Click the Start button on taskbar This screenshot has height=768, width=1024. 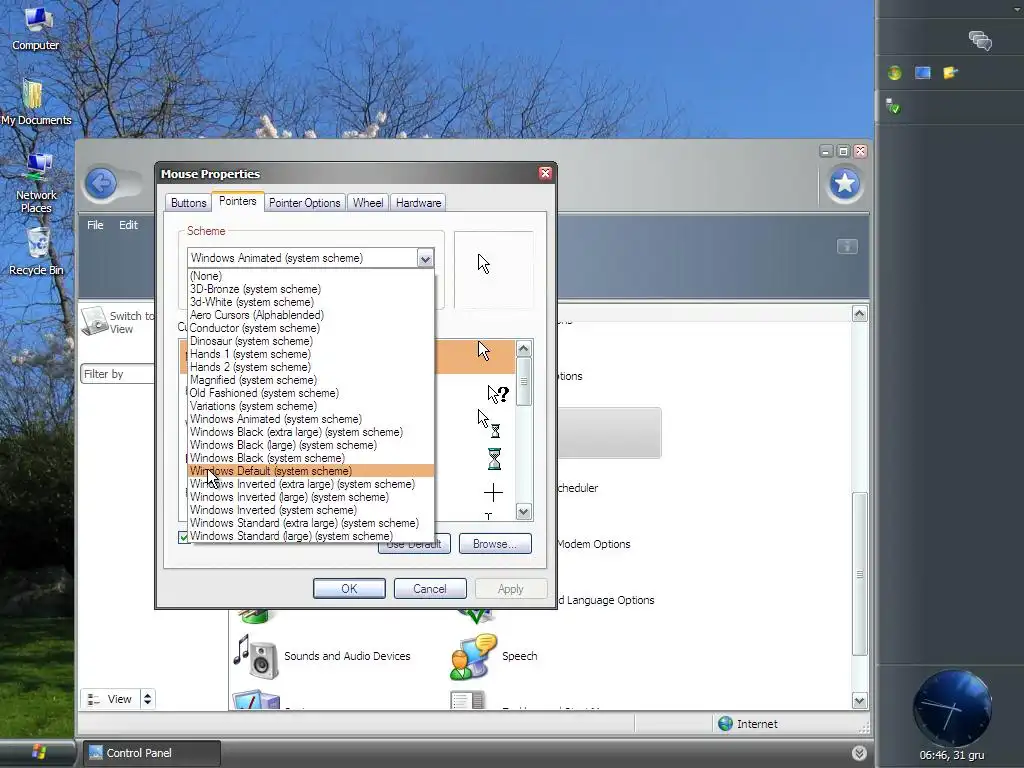tap(37, 752)
